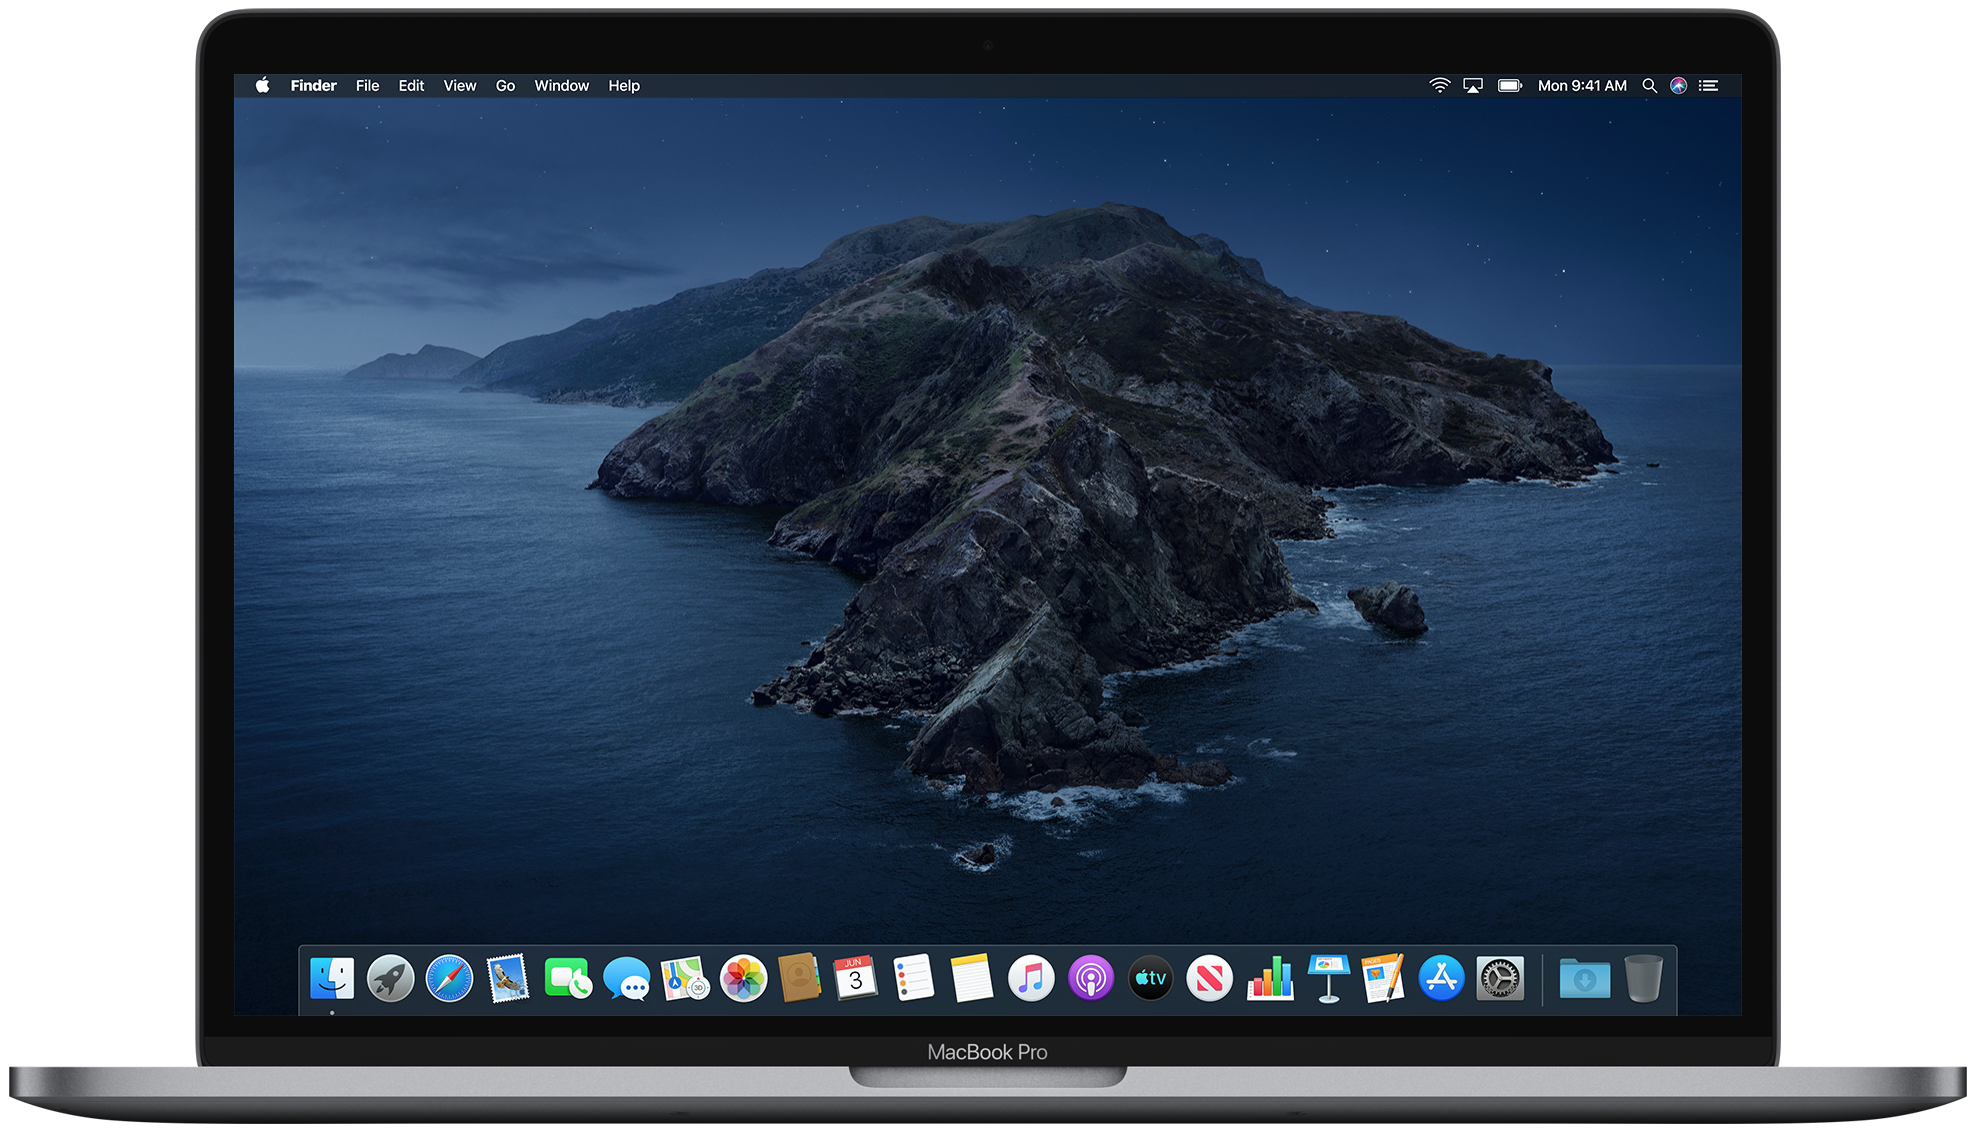This screenshot has width=1974, height=1132.
Task: Open Apple TV app in Dock
Action: point(1151,978)
